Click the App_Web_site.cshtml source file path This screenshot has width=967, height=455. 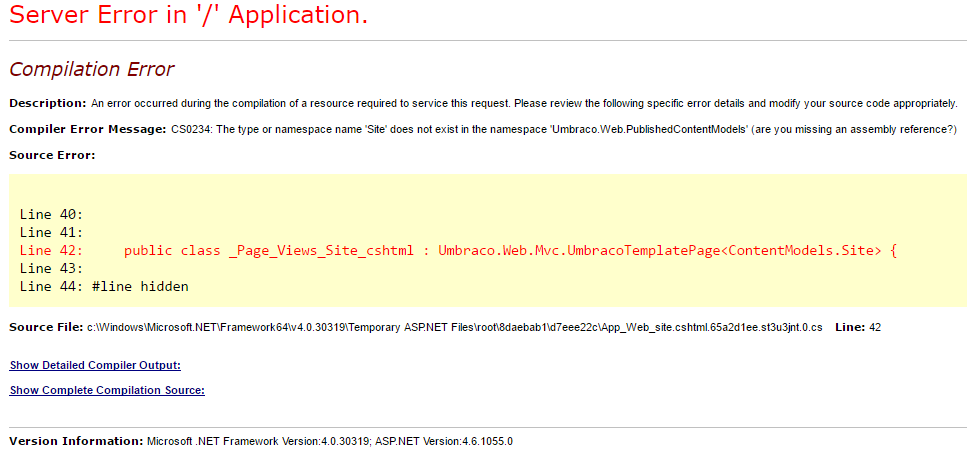coord(455,327)
